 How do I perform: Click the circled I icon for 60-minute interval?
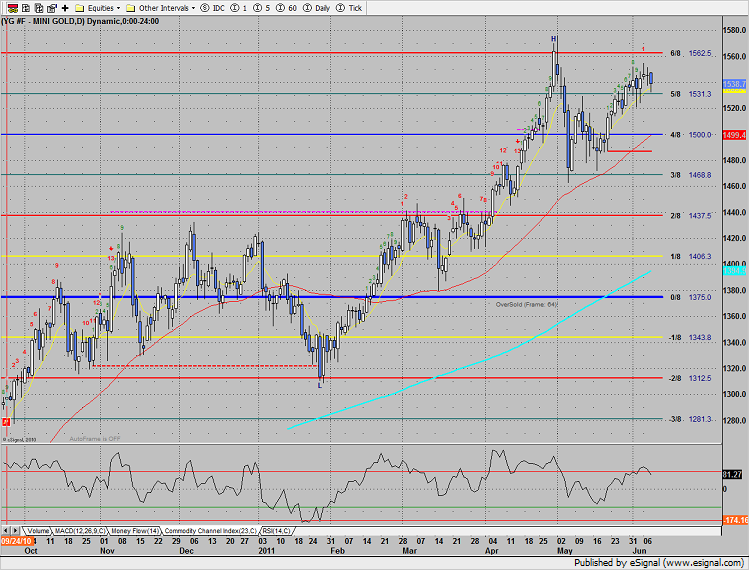[281, 8]
